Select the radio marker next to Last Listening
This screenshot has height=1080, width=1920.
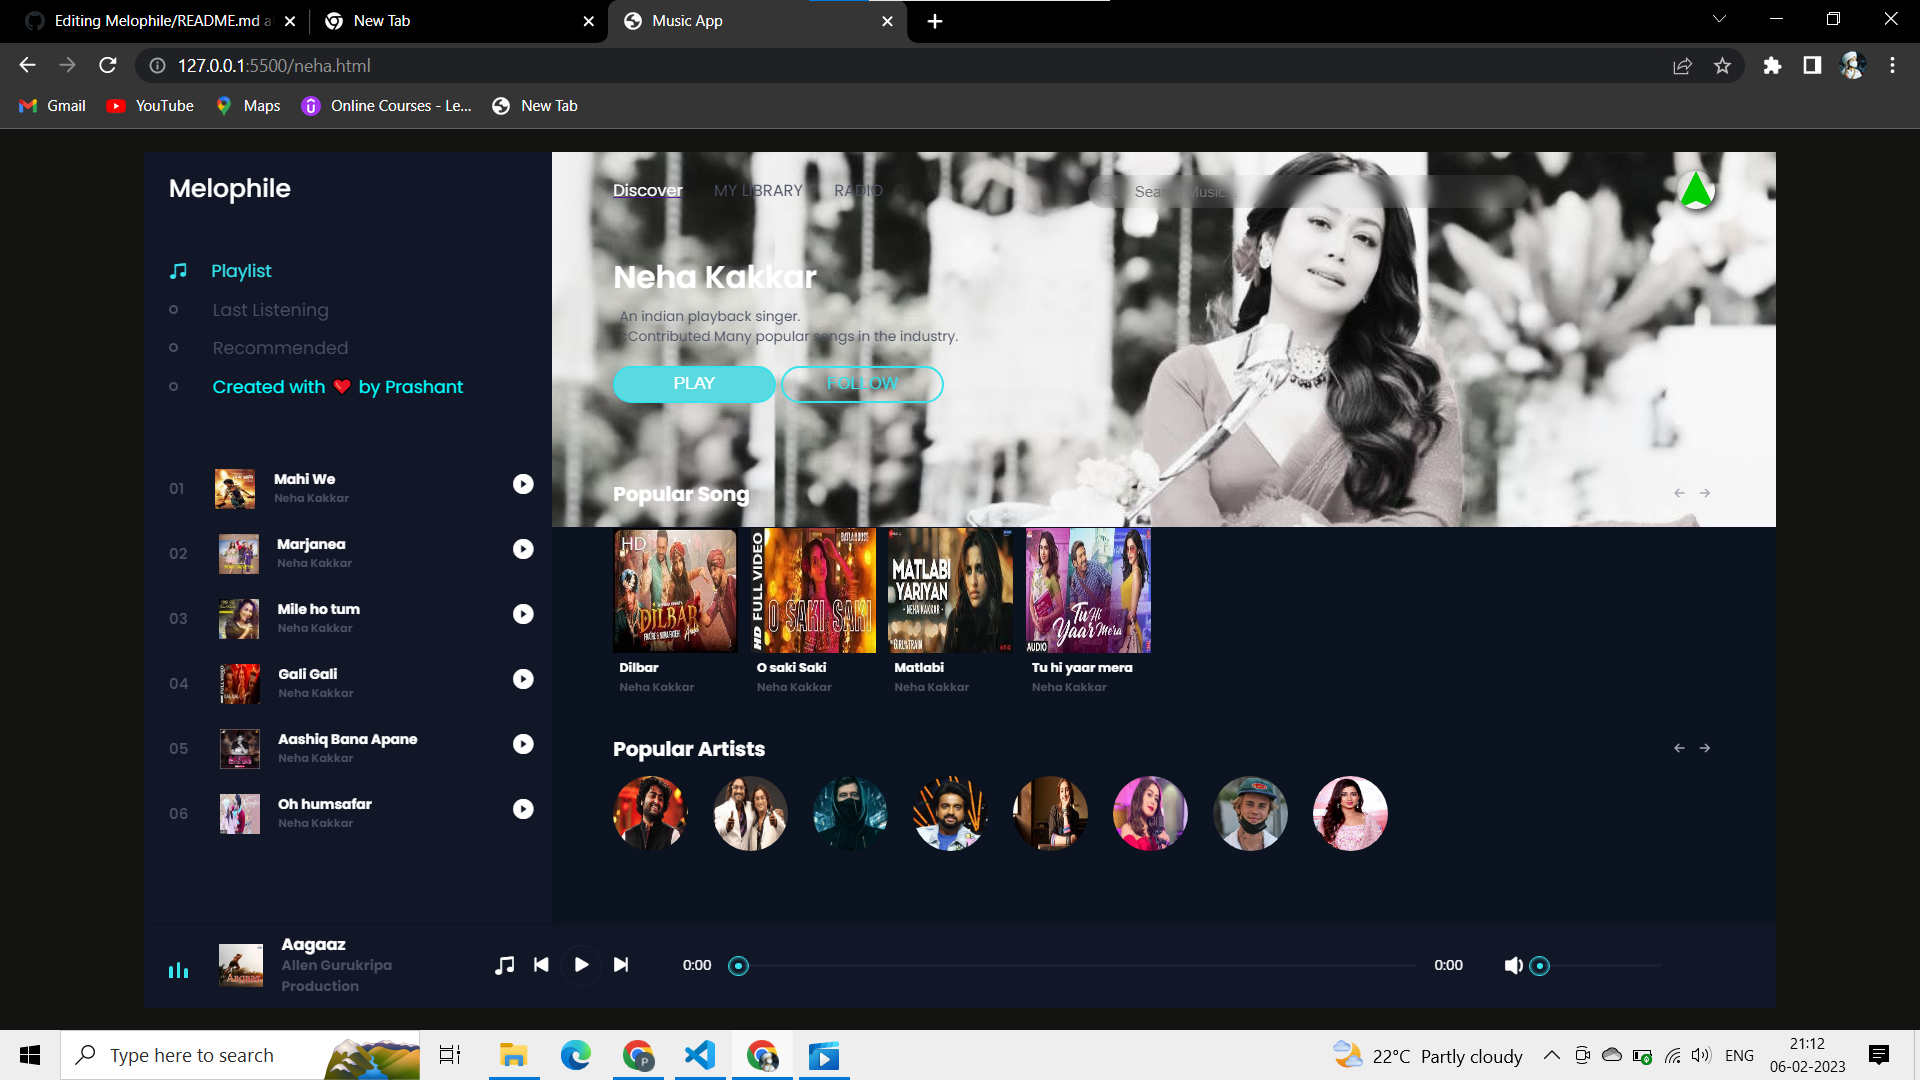[x=174, y=310]
